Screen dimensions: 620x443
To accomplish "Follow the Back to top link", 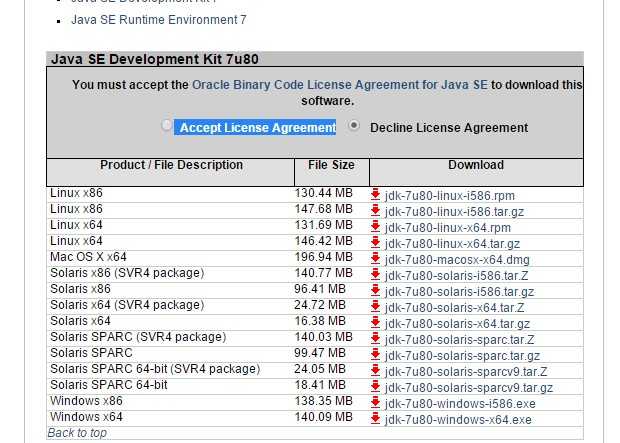I will [77, 433].
